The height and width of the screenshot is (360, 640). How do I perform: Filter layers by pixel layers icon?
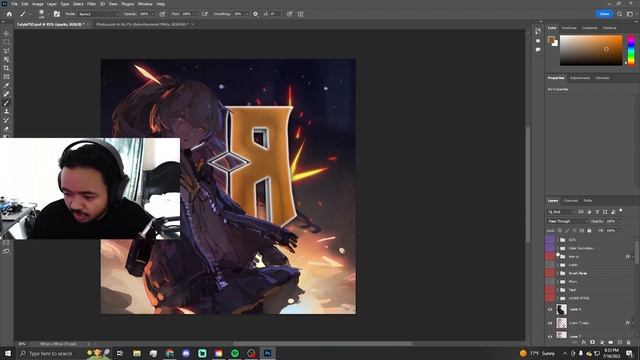pyautogui.click(x=581, y=212)
